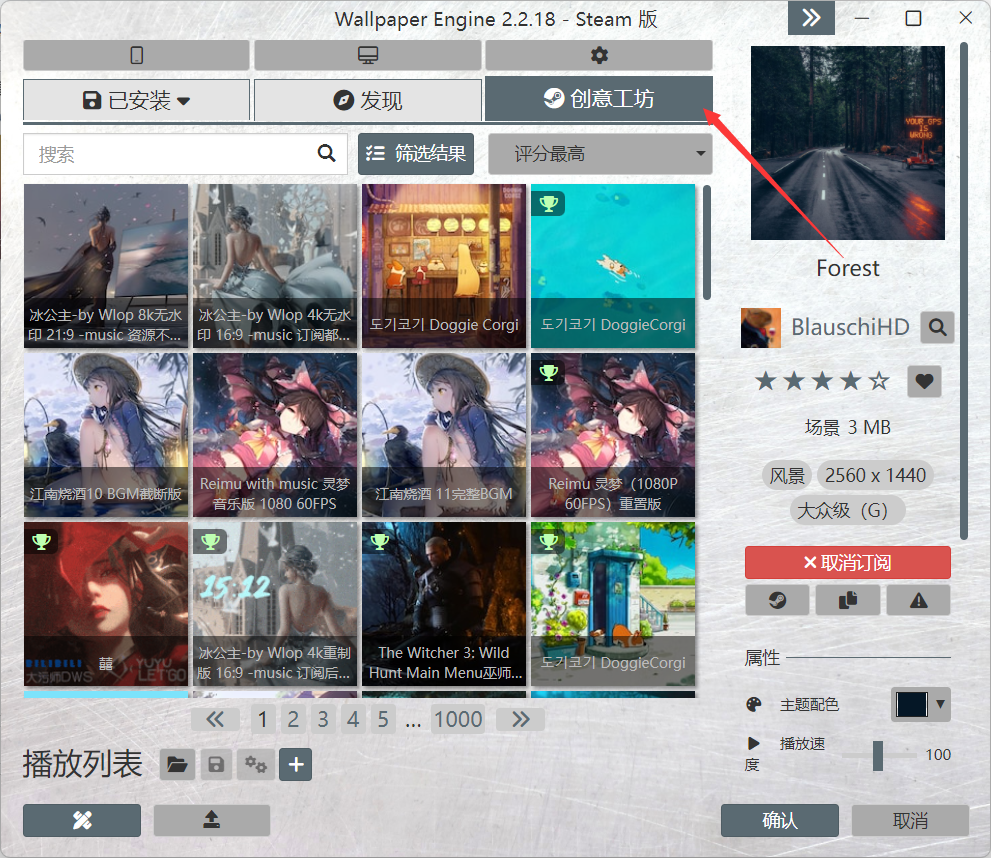Viewport: 991px width, 858px height.
Task: Open the wallpaper's Steam page icon
Action: (777, 600)
